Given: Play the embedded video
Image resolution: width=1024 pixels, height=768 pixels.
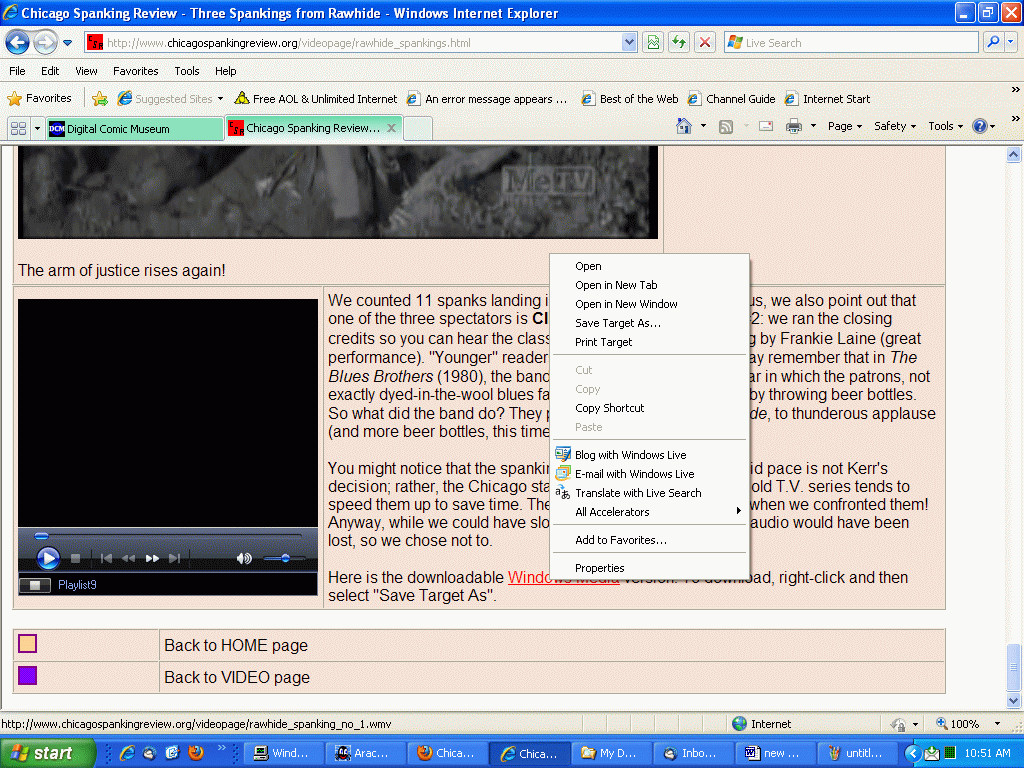Looking at the screenshot, I should point(48,558).
